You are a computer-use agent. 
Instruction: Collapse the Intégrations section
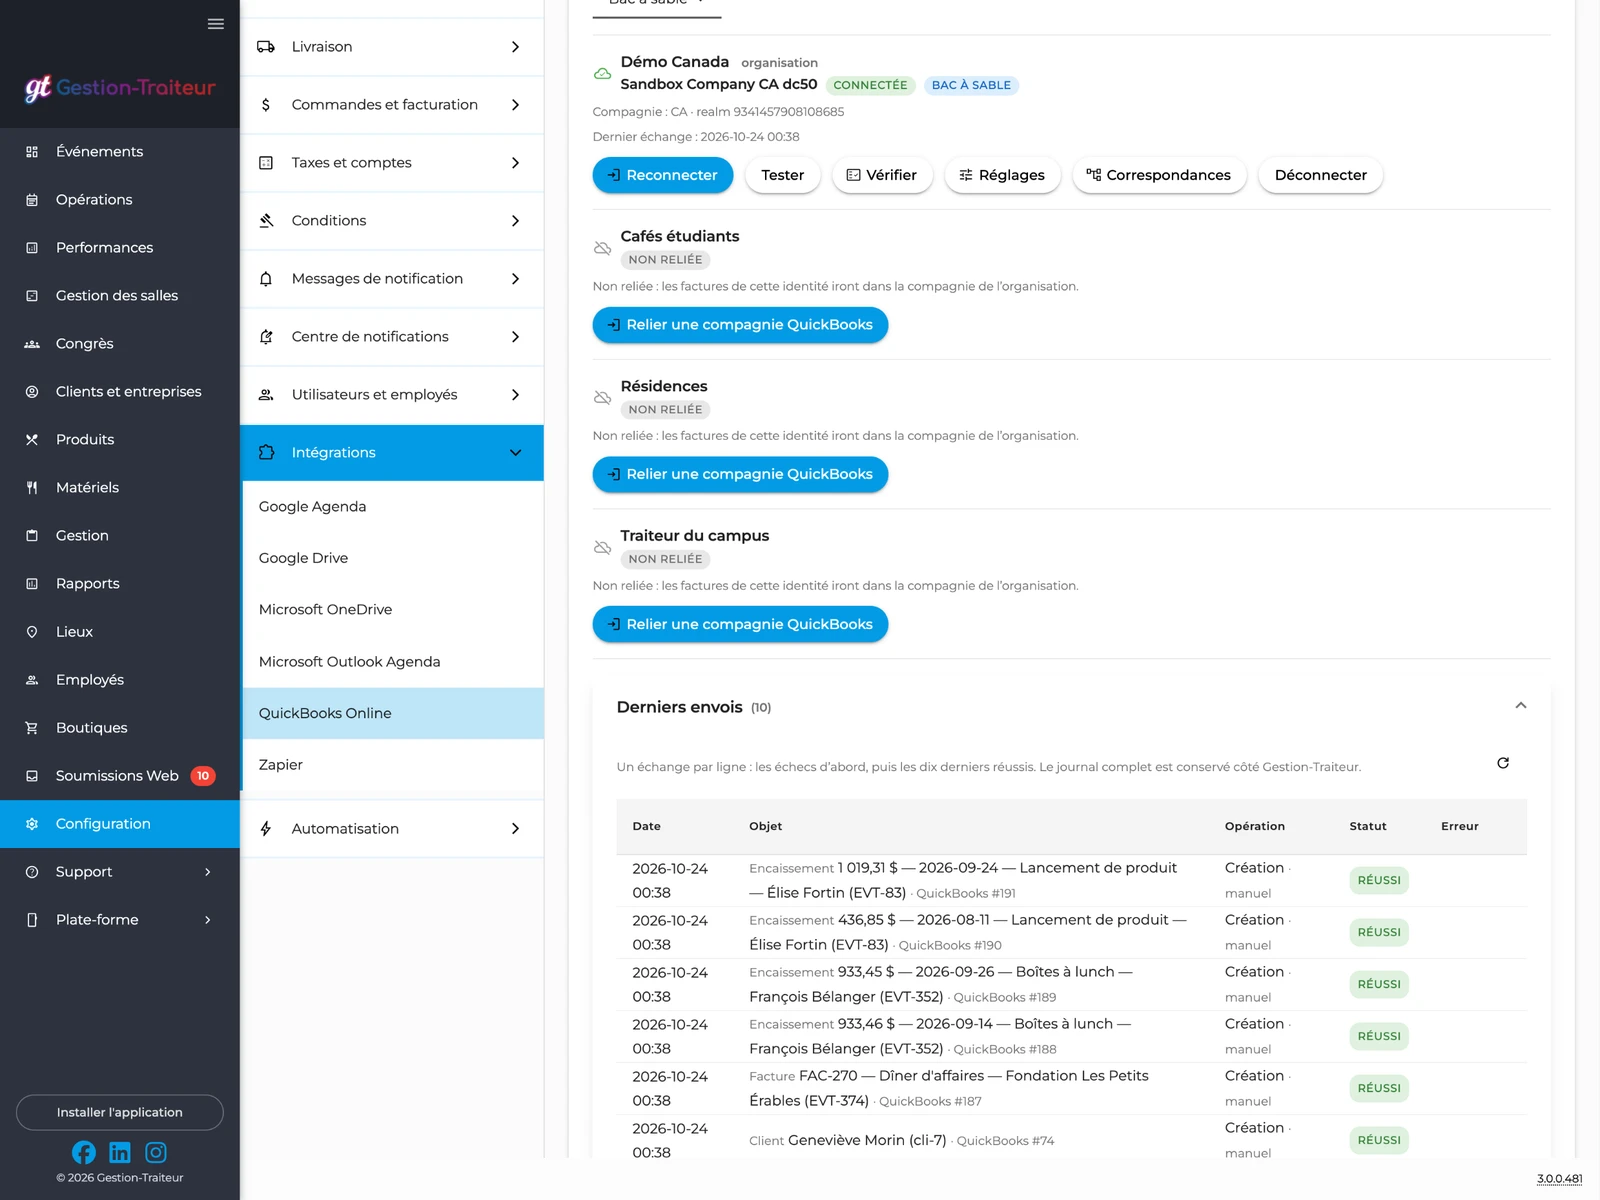coord(392,453)
